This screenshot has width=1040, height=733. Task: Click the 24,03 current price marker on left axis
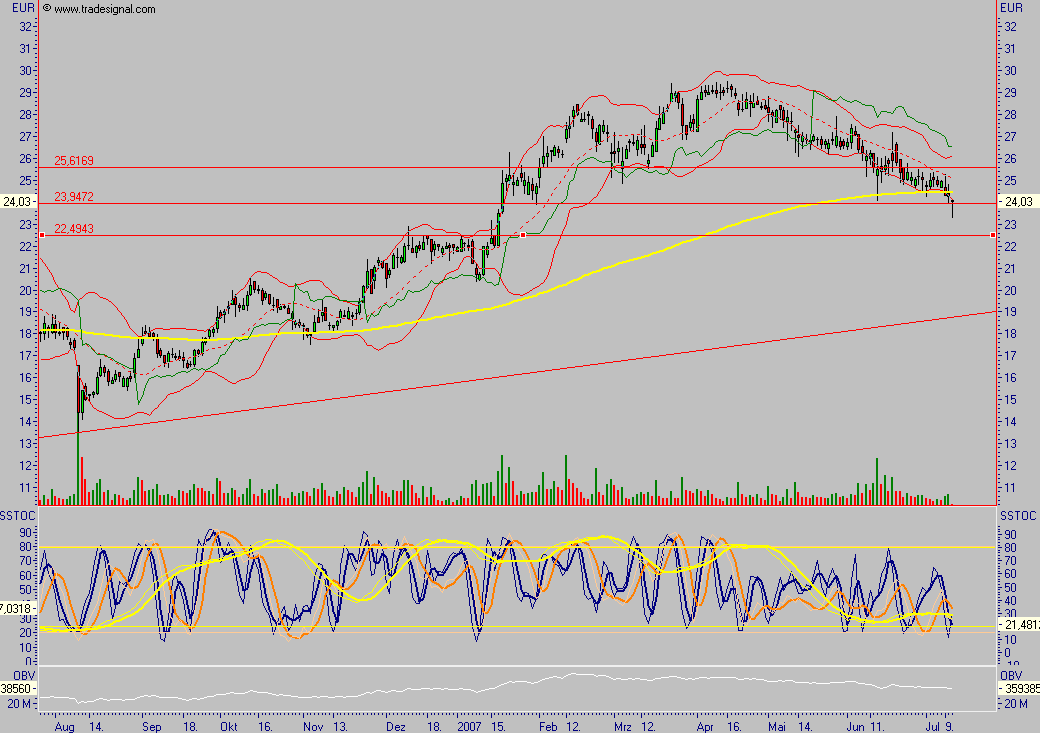(x=17, y=201)
